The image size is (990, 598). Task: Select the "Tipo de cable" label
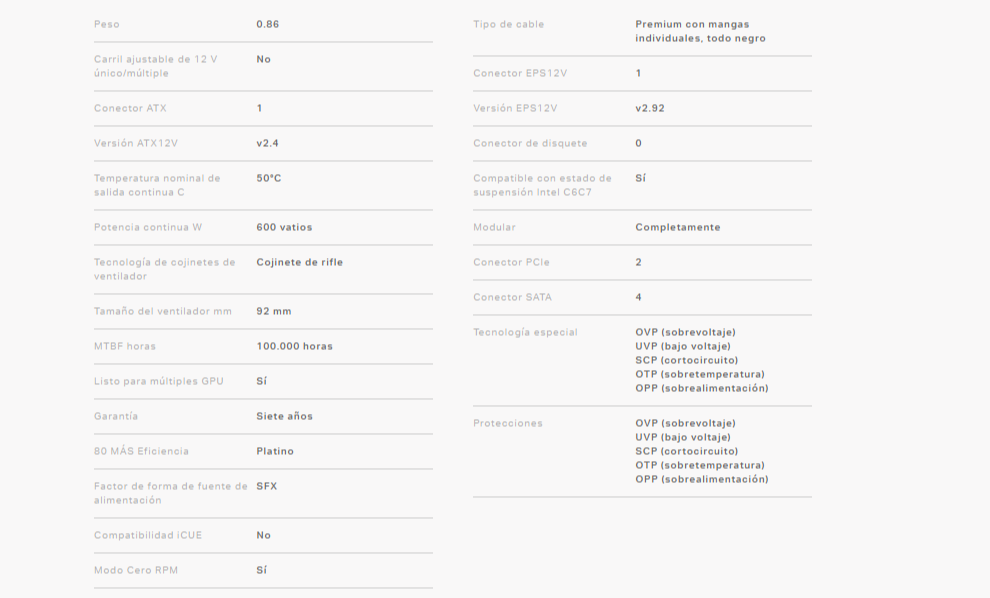pyautogui.click(x=508, y=24)
